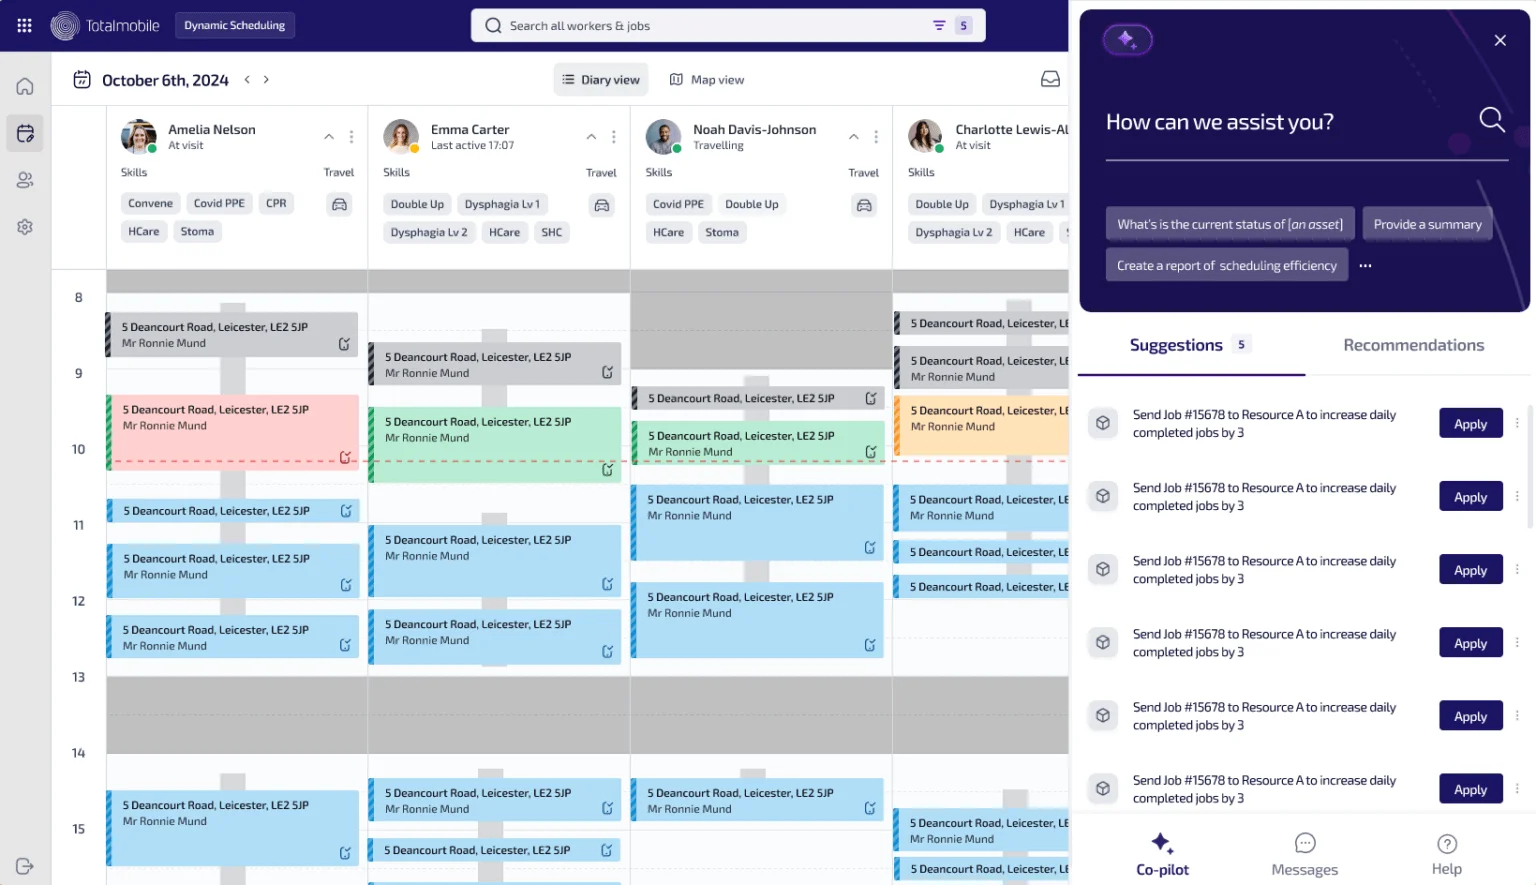Click the Suggestions count badge

(x=1241, y=344)
